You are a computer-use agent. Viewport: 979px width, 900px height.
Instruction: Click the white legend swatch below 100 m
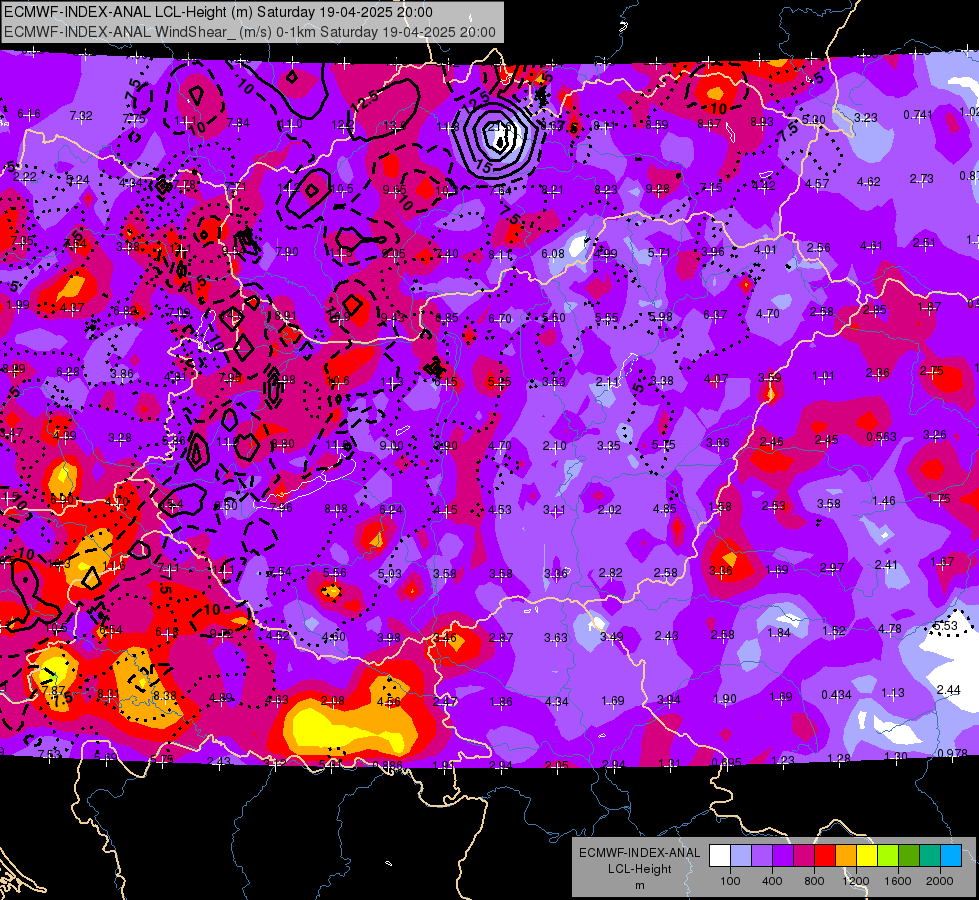click(720, 856)
